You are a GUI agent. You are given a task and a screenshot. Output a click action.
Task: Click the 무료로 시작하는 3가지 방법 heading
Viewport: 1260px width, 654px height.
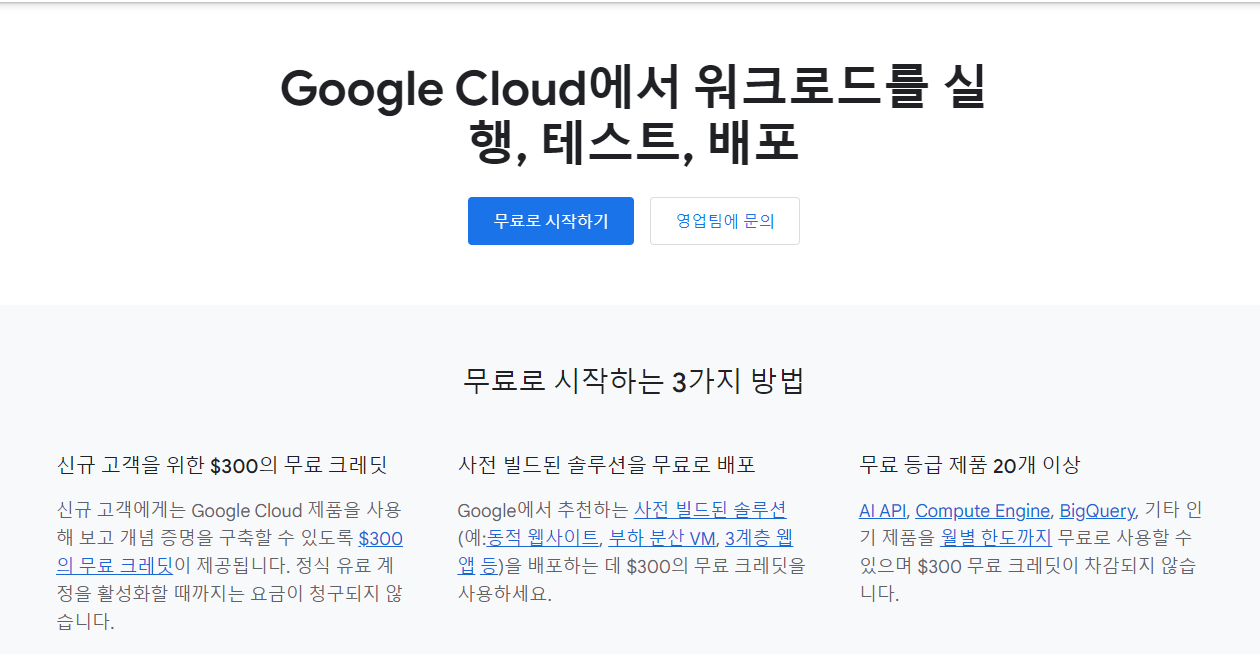(633, 382)
